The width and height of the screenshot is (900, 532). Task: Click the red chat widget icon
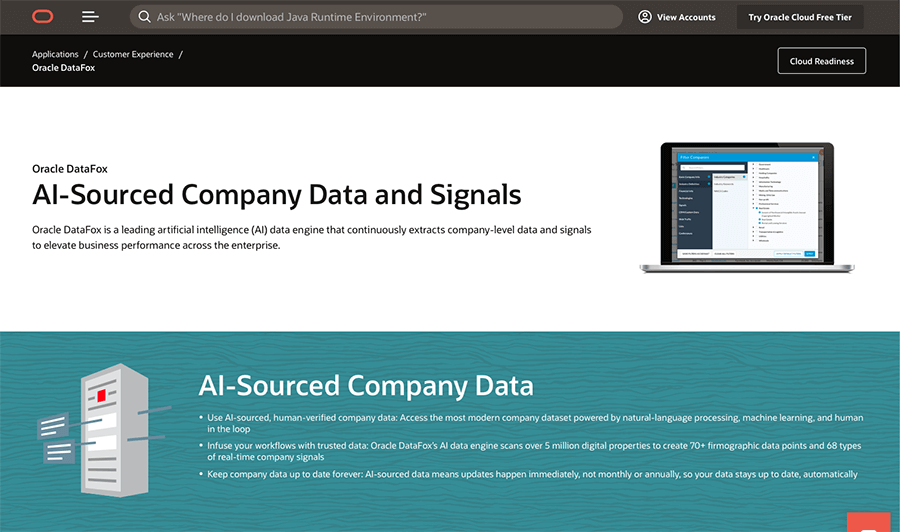(x=868, y=522)
